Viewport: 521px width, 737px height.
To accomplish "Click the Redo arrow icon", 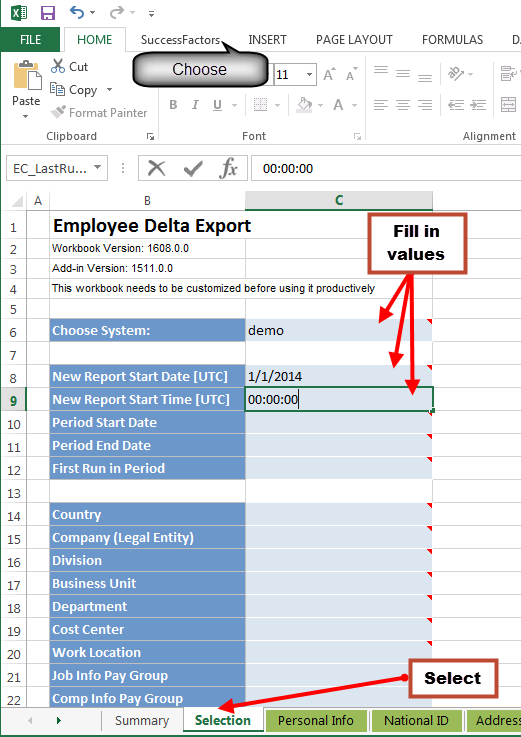I will tap(116, 12).
